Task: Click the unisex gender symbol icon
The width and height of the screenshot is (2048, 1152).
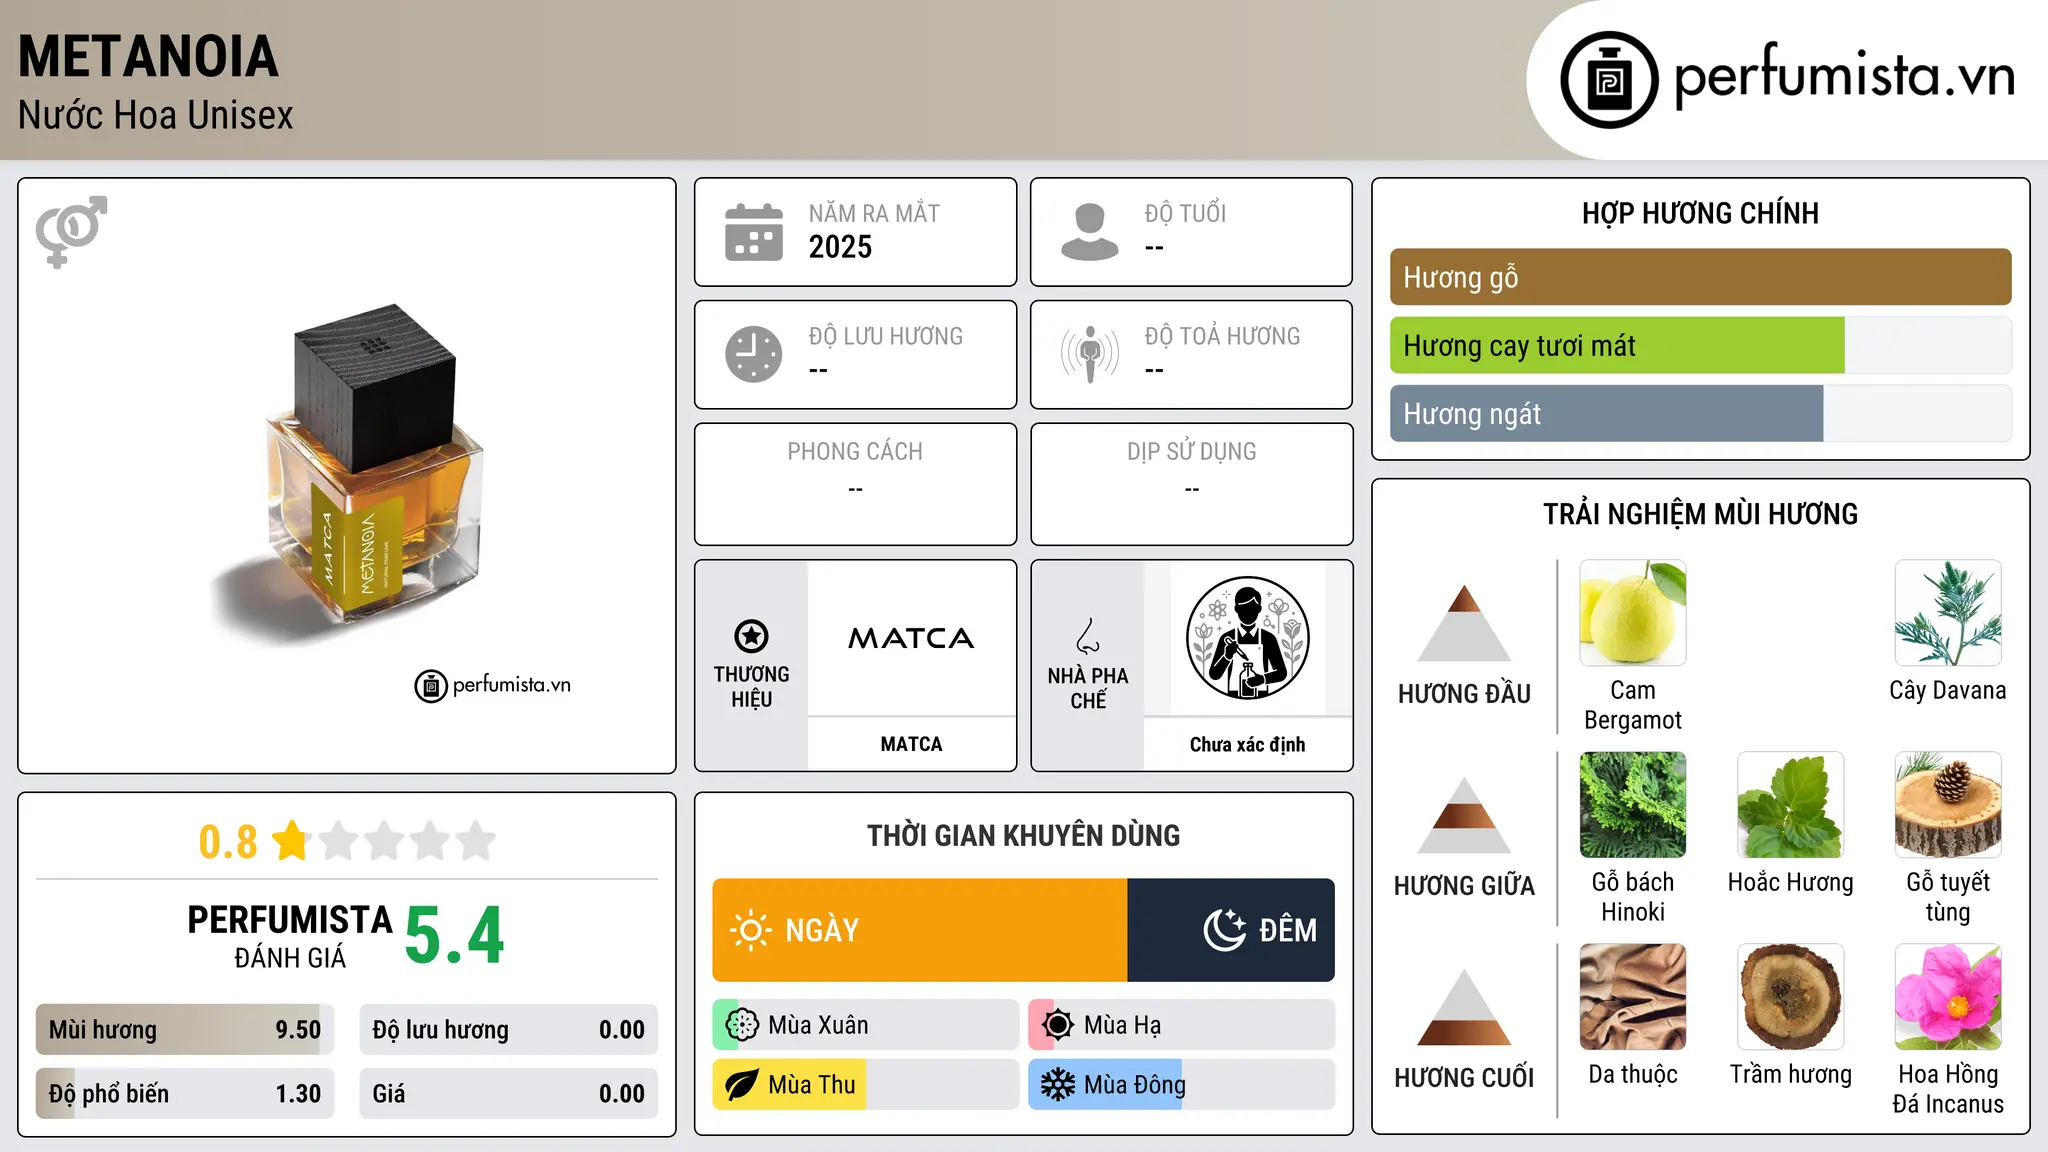Action: point(71,232)
